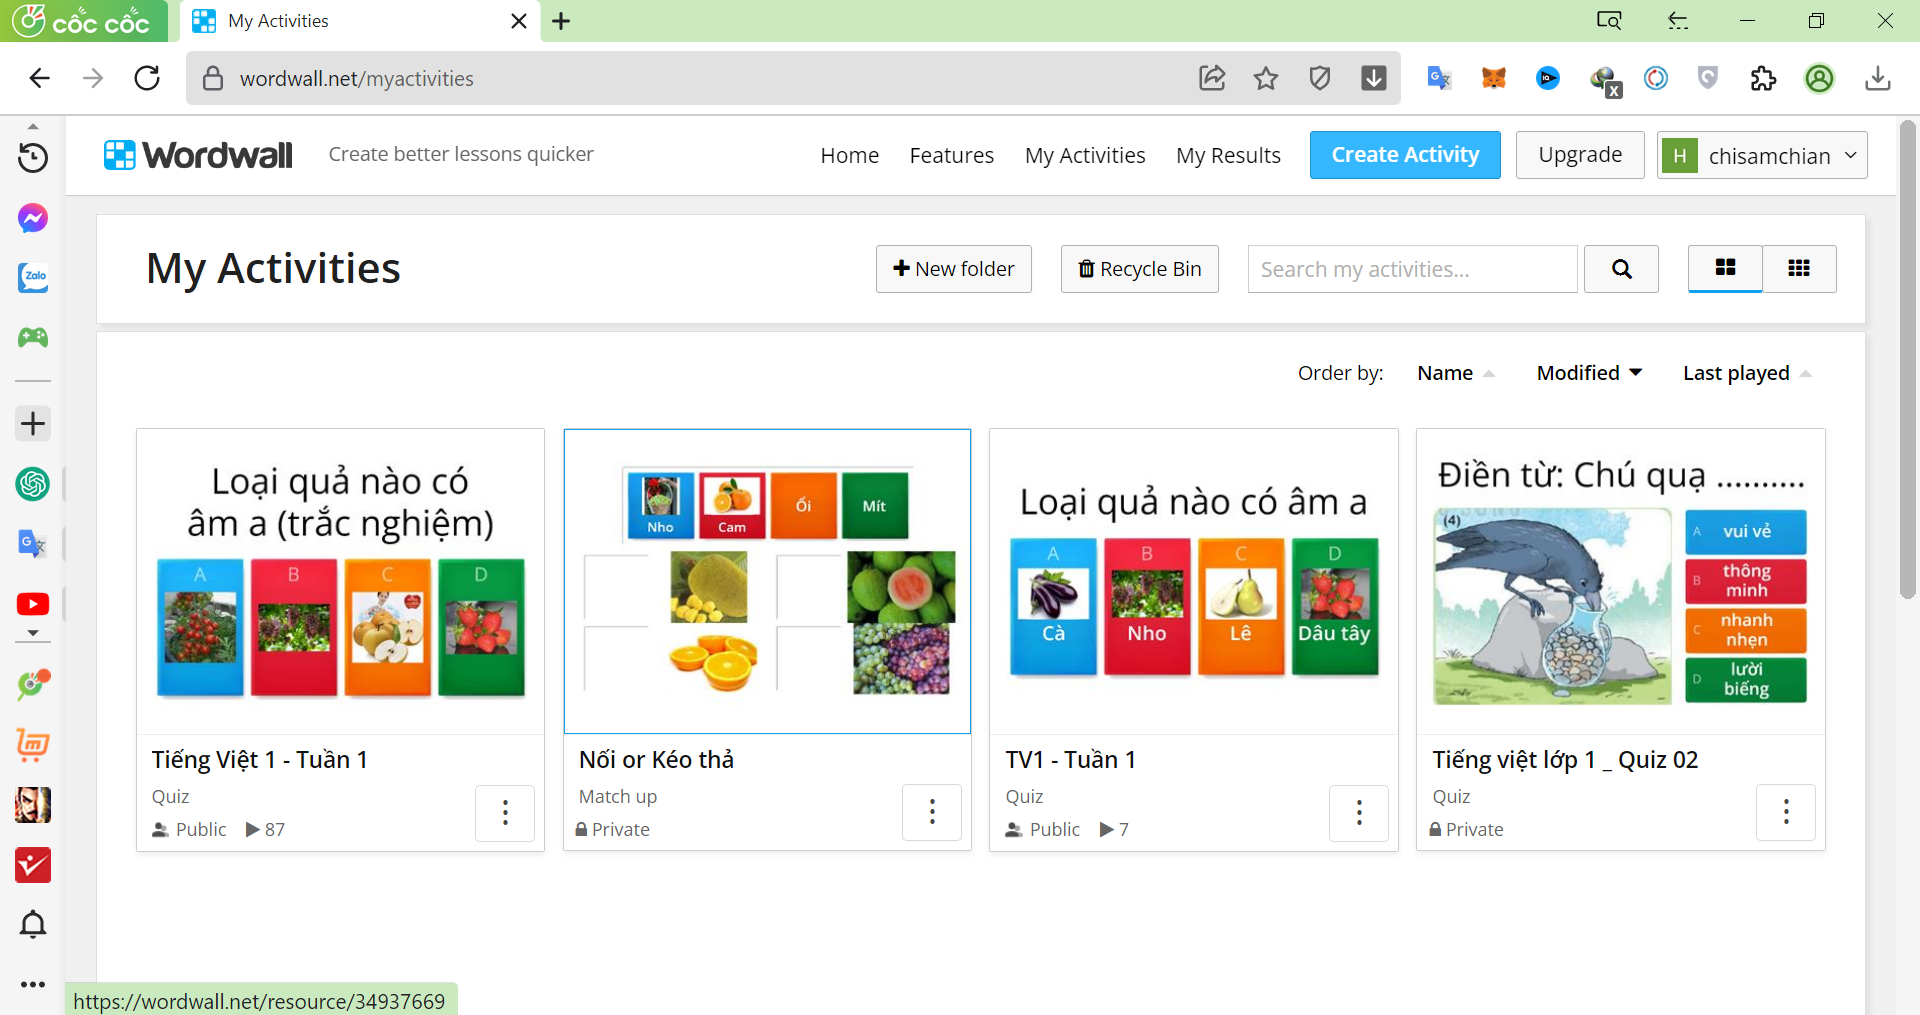Expand the chisamchian account dropdown
The width and height of the screenshot is (1920, 1015).
click(1762, 155)
